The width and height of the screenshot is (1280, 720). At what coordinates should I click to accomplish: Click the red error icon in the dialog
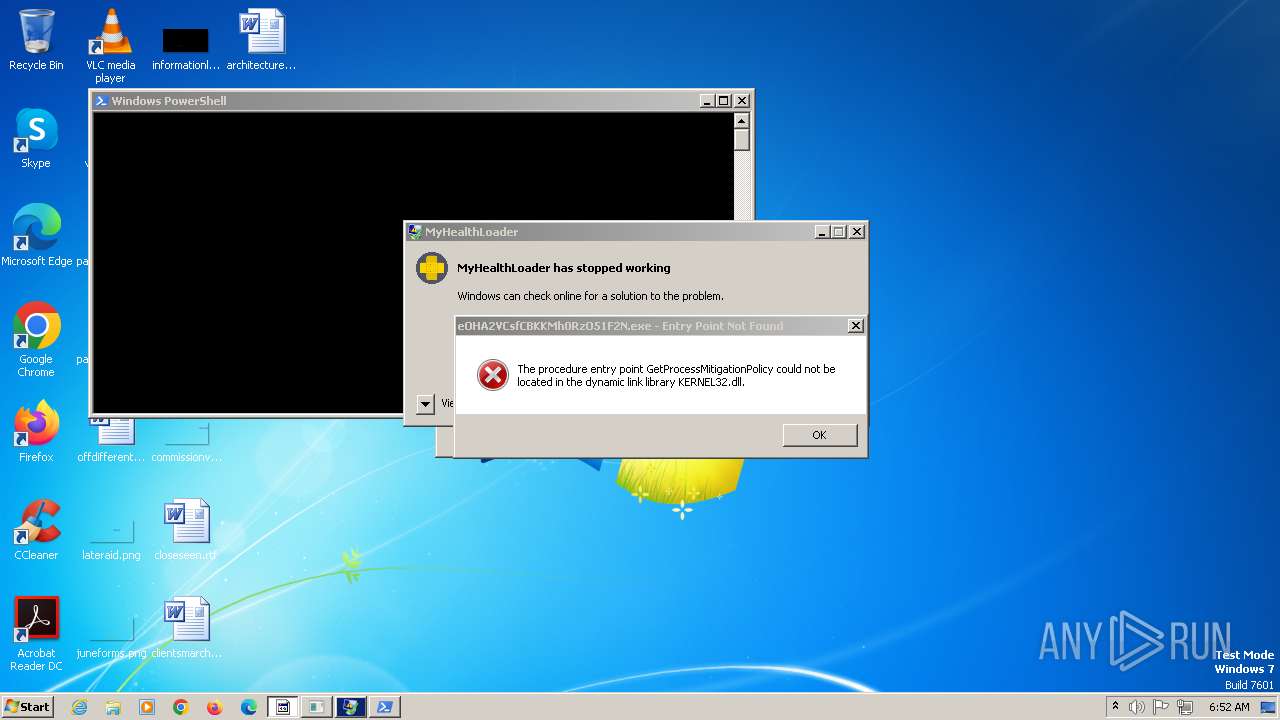coord(492,375)
